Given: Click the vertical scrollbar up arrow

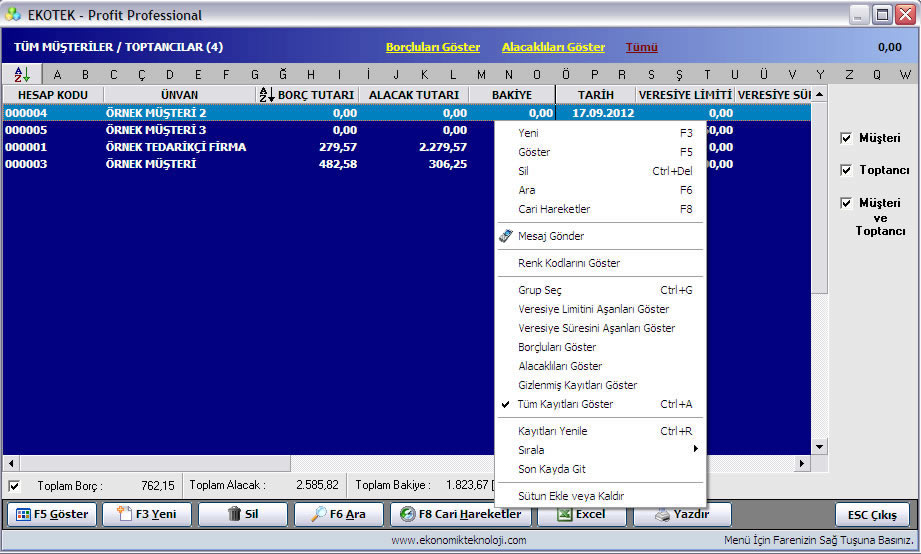Looking at the screenshot, I should click(819, 95).
